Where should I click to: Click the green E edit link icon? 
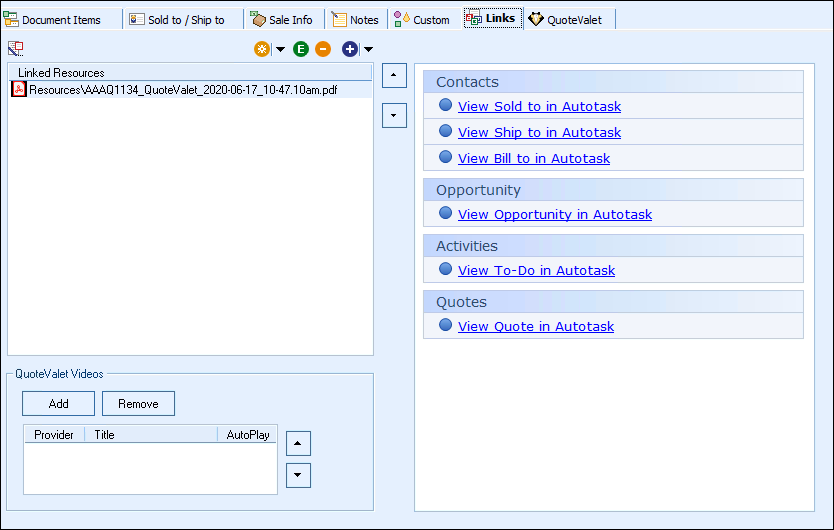click(x=301, y=49)
